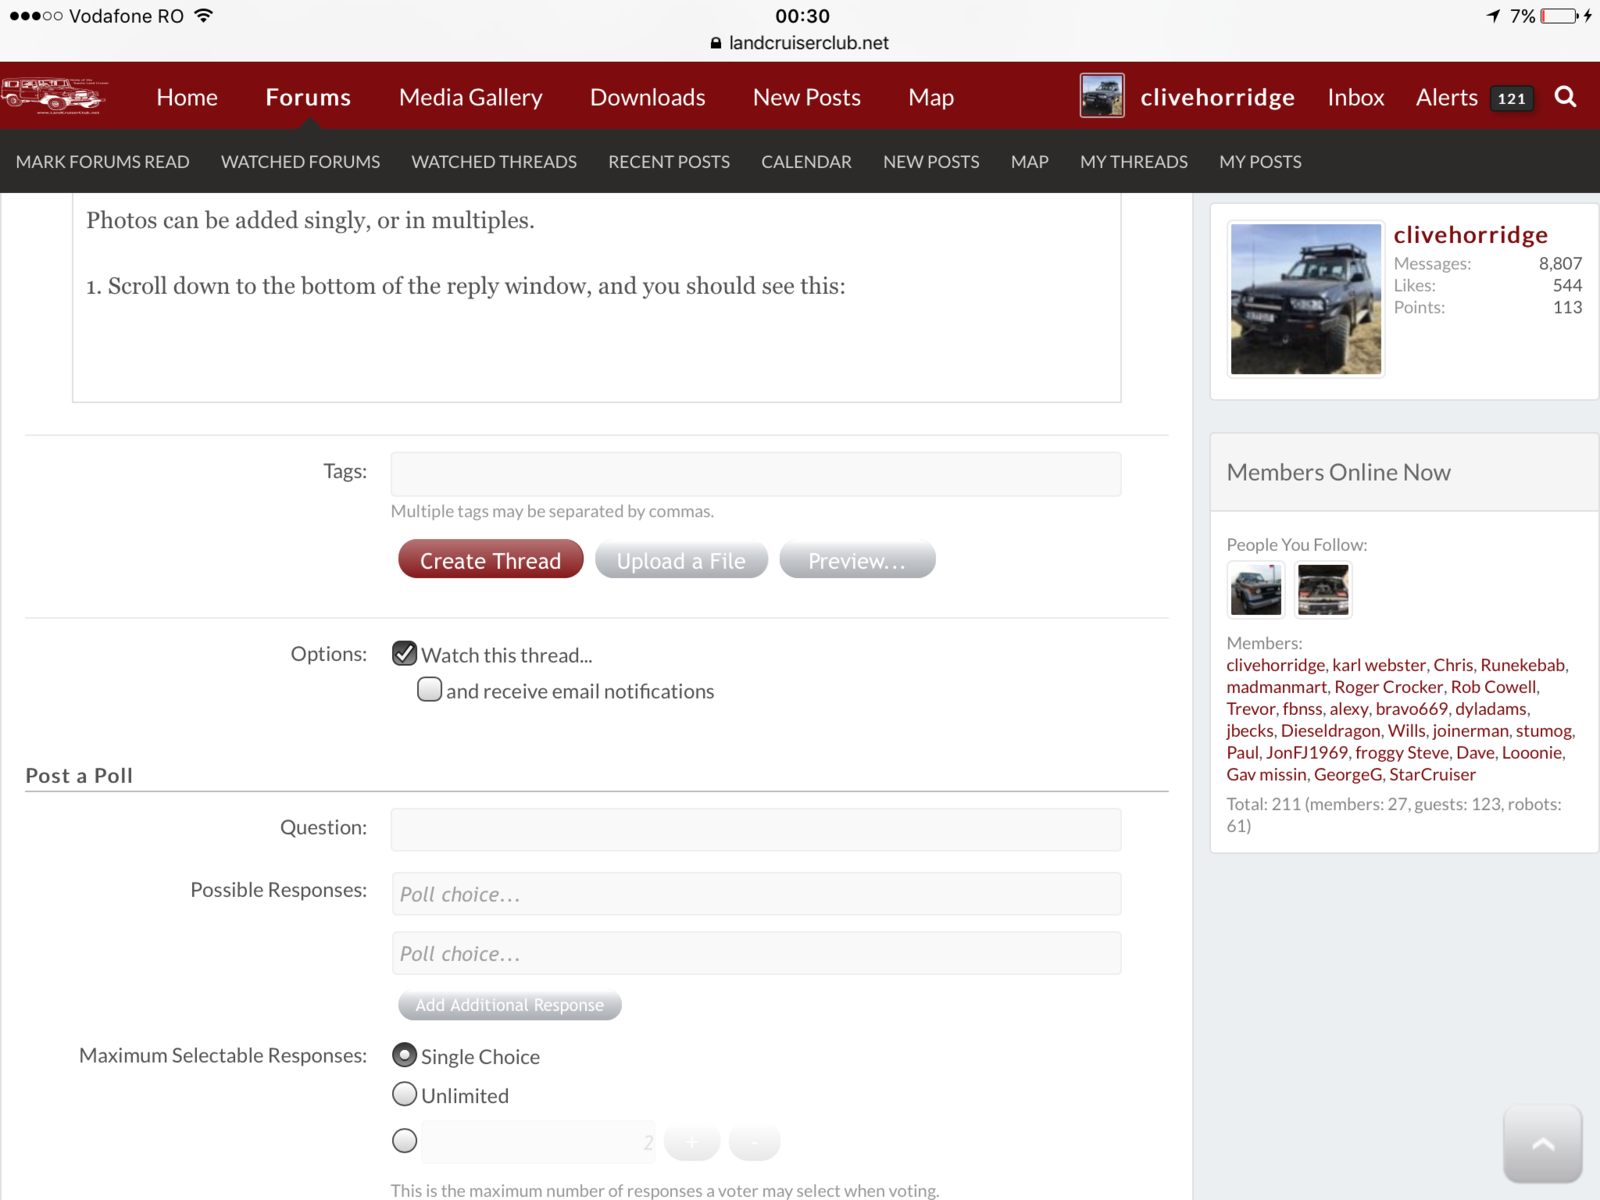Image resolution: width=1600 pixels, height=1200 pixels.
Task: Open Recent Posts sub-navigation link
Action: tap(669, 162)
